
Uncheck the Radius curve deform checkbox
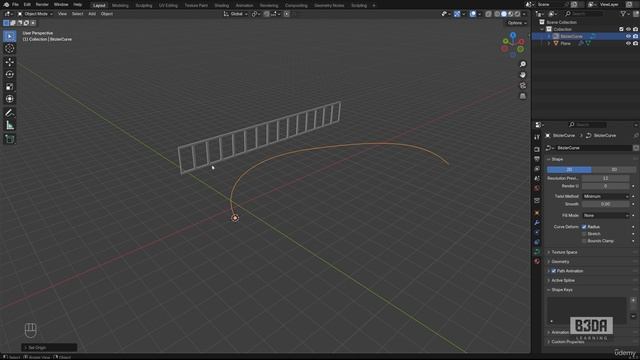584,227
